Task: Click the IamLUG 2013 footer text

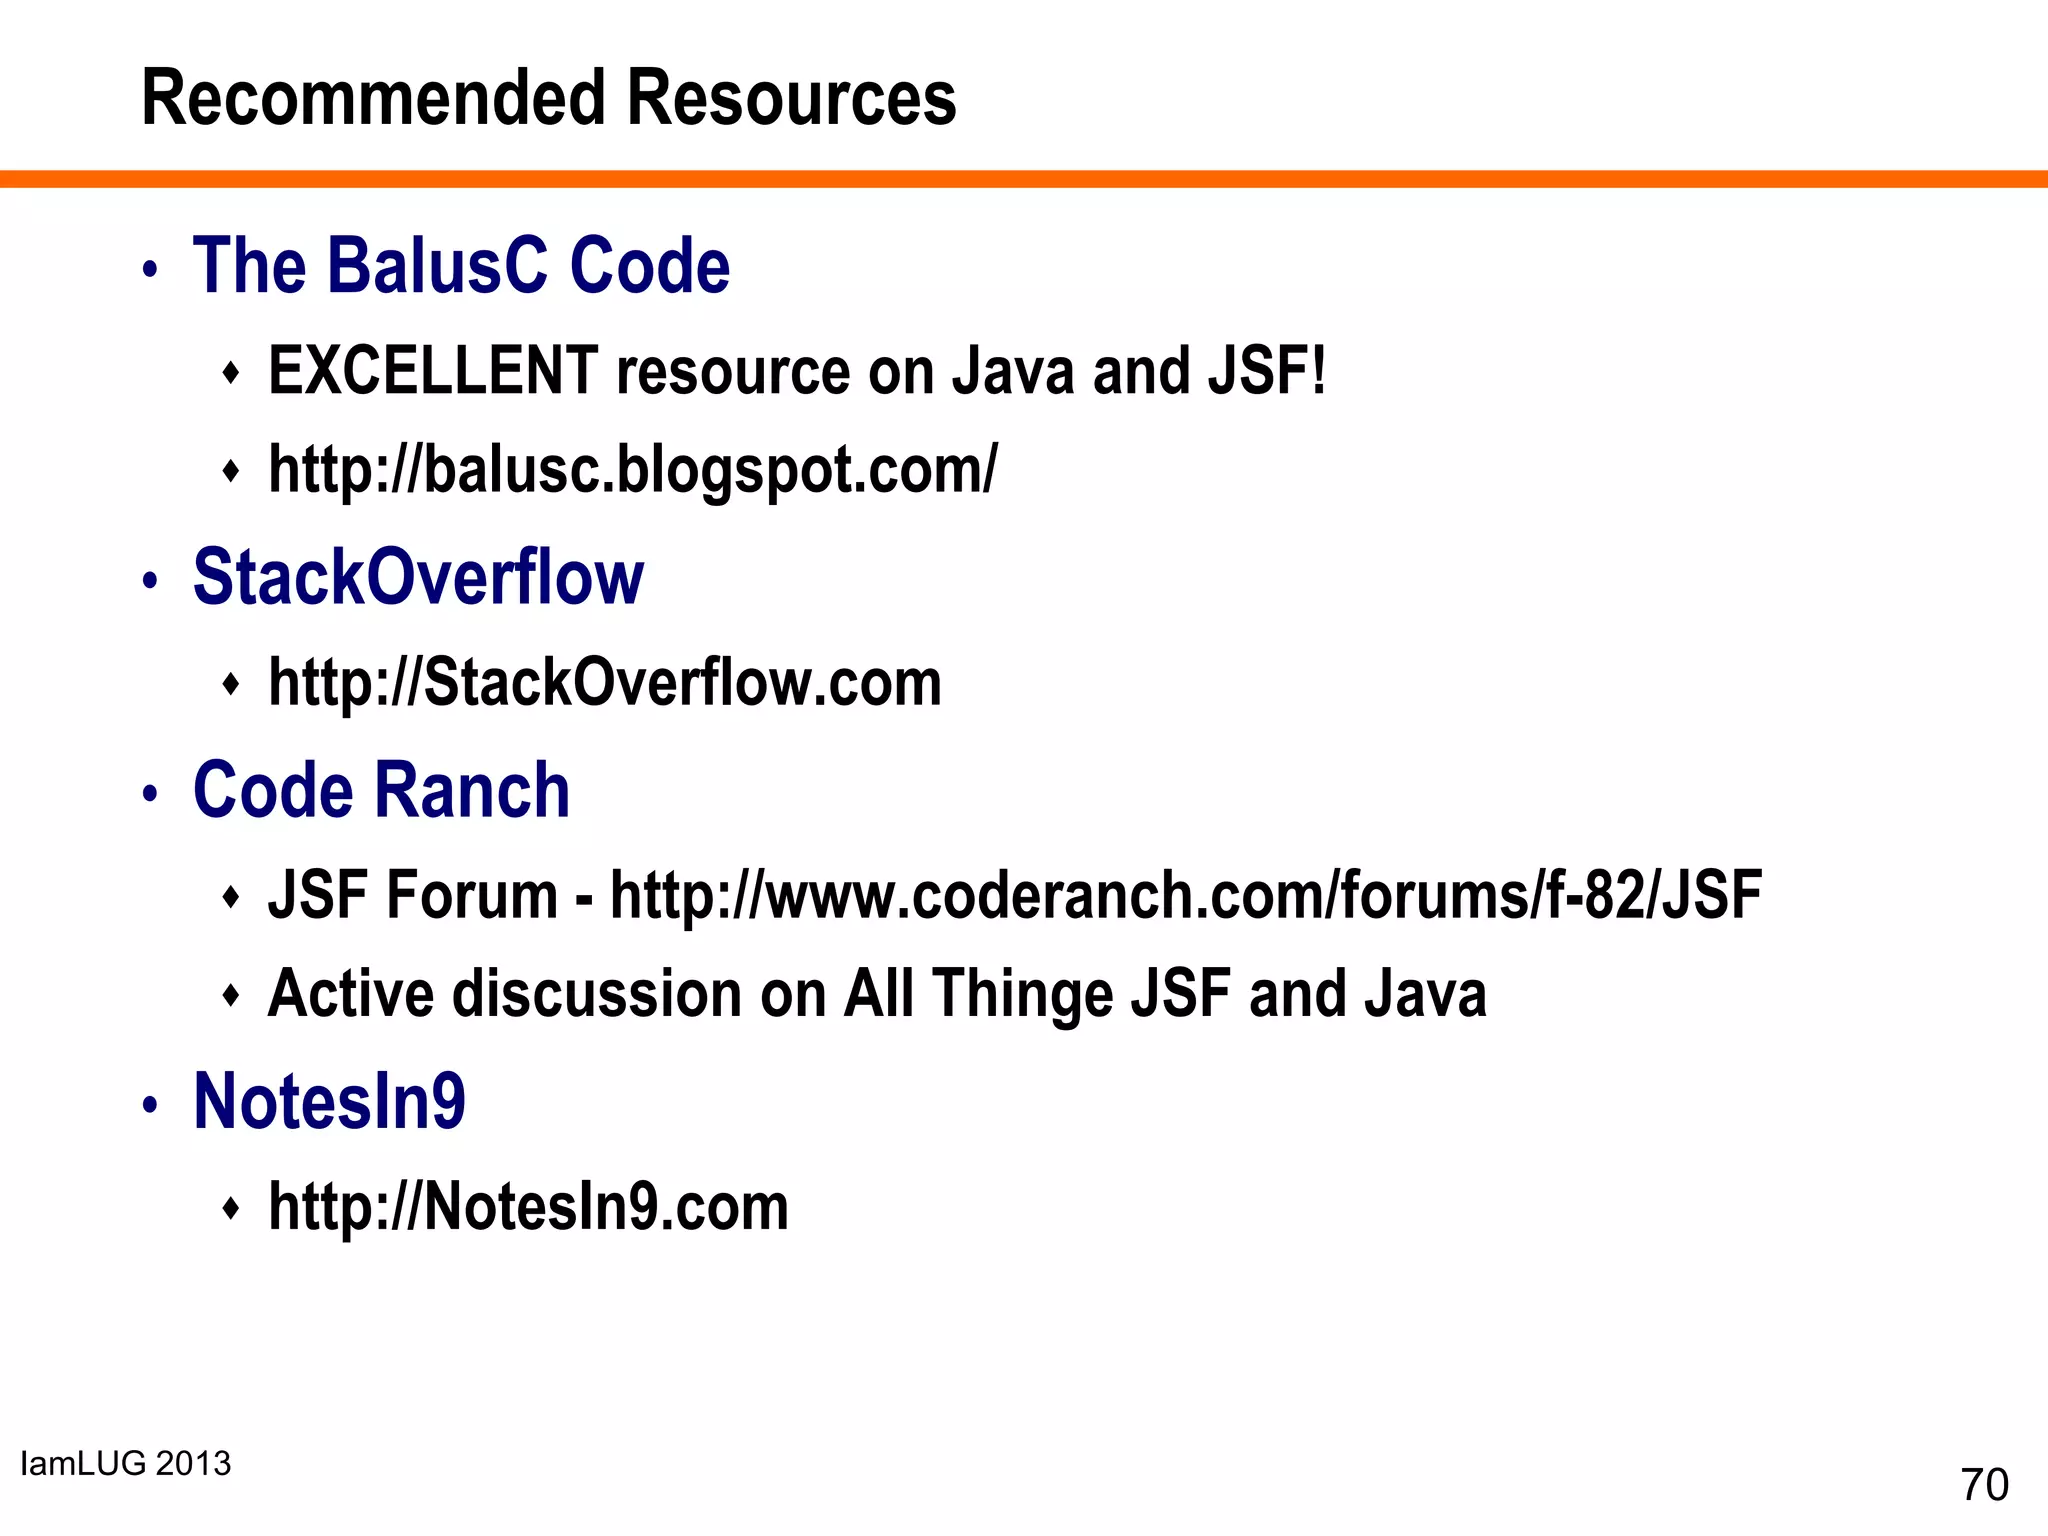Action: coord(125,1464)
